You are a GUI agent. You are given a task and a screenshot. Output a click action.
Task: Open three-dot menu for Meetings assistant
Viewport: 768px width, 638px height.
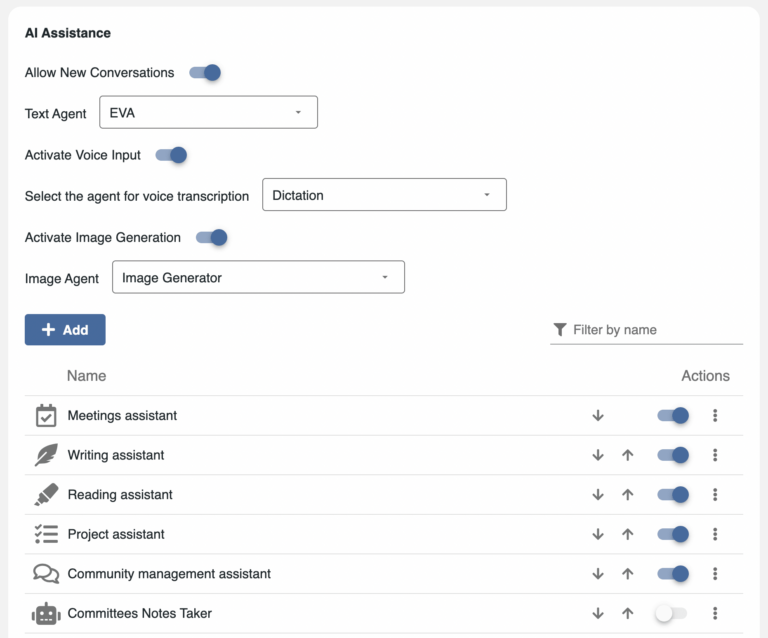click(x=715, y=416)
